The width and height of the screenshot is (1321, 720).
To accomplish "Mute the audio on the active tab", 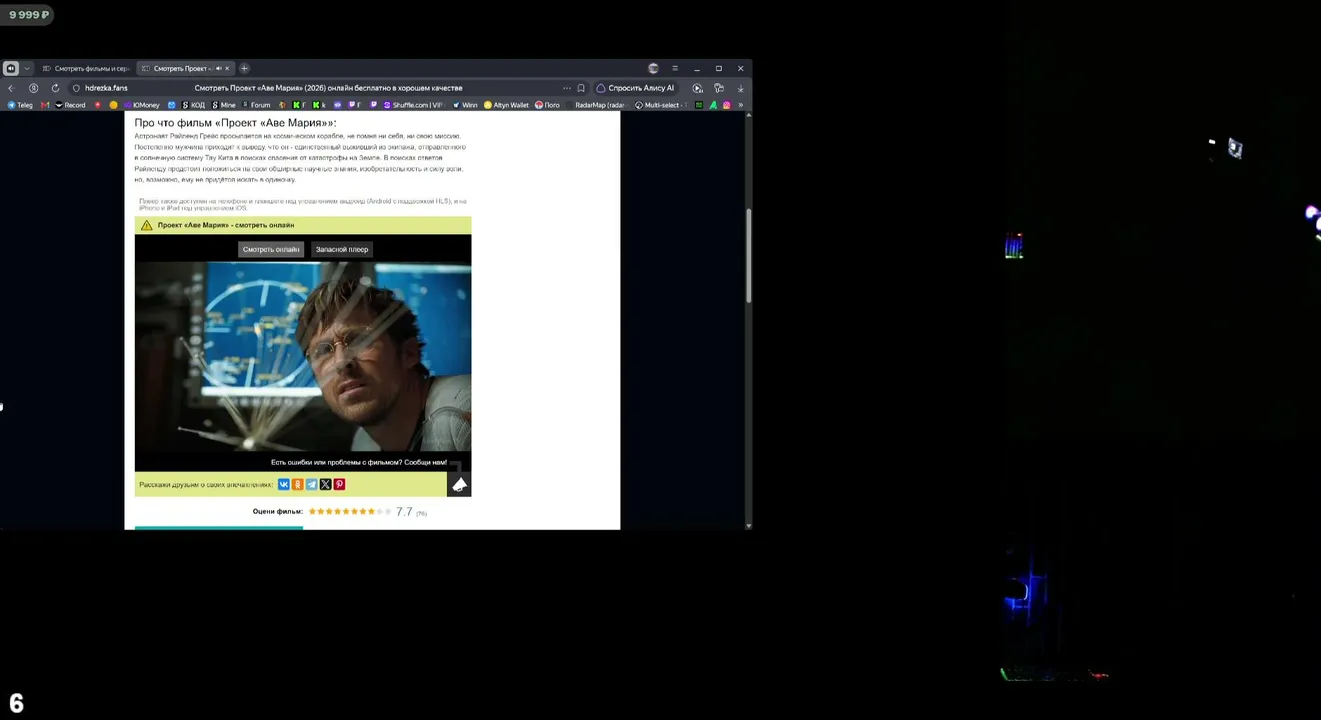I will (x=218, y=68).
